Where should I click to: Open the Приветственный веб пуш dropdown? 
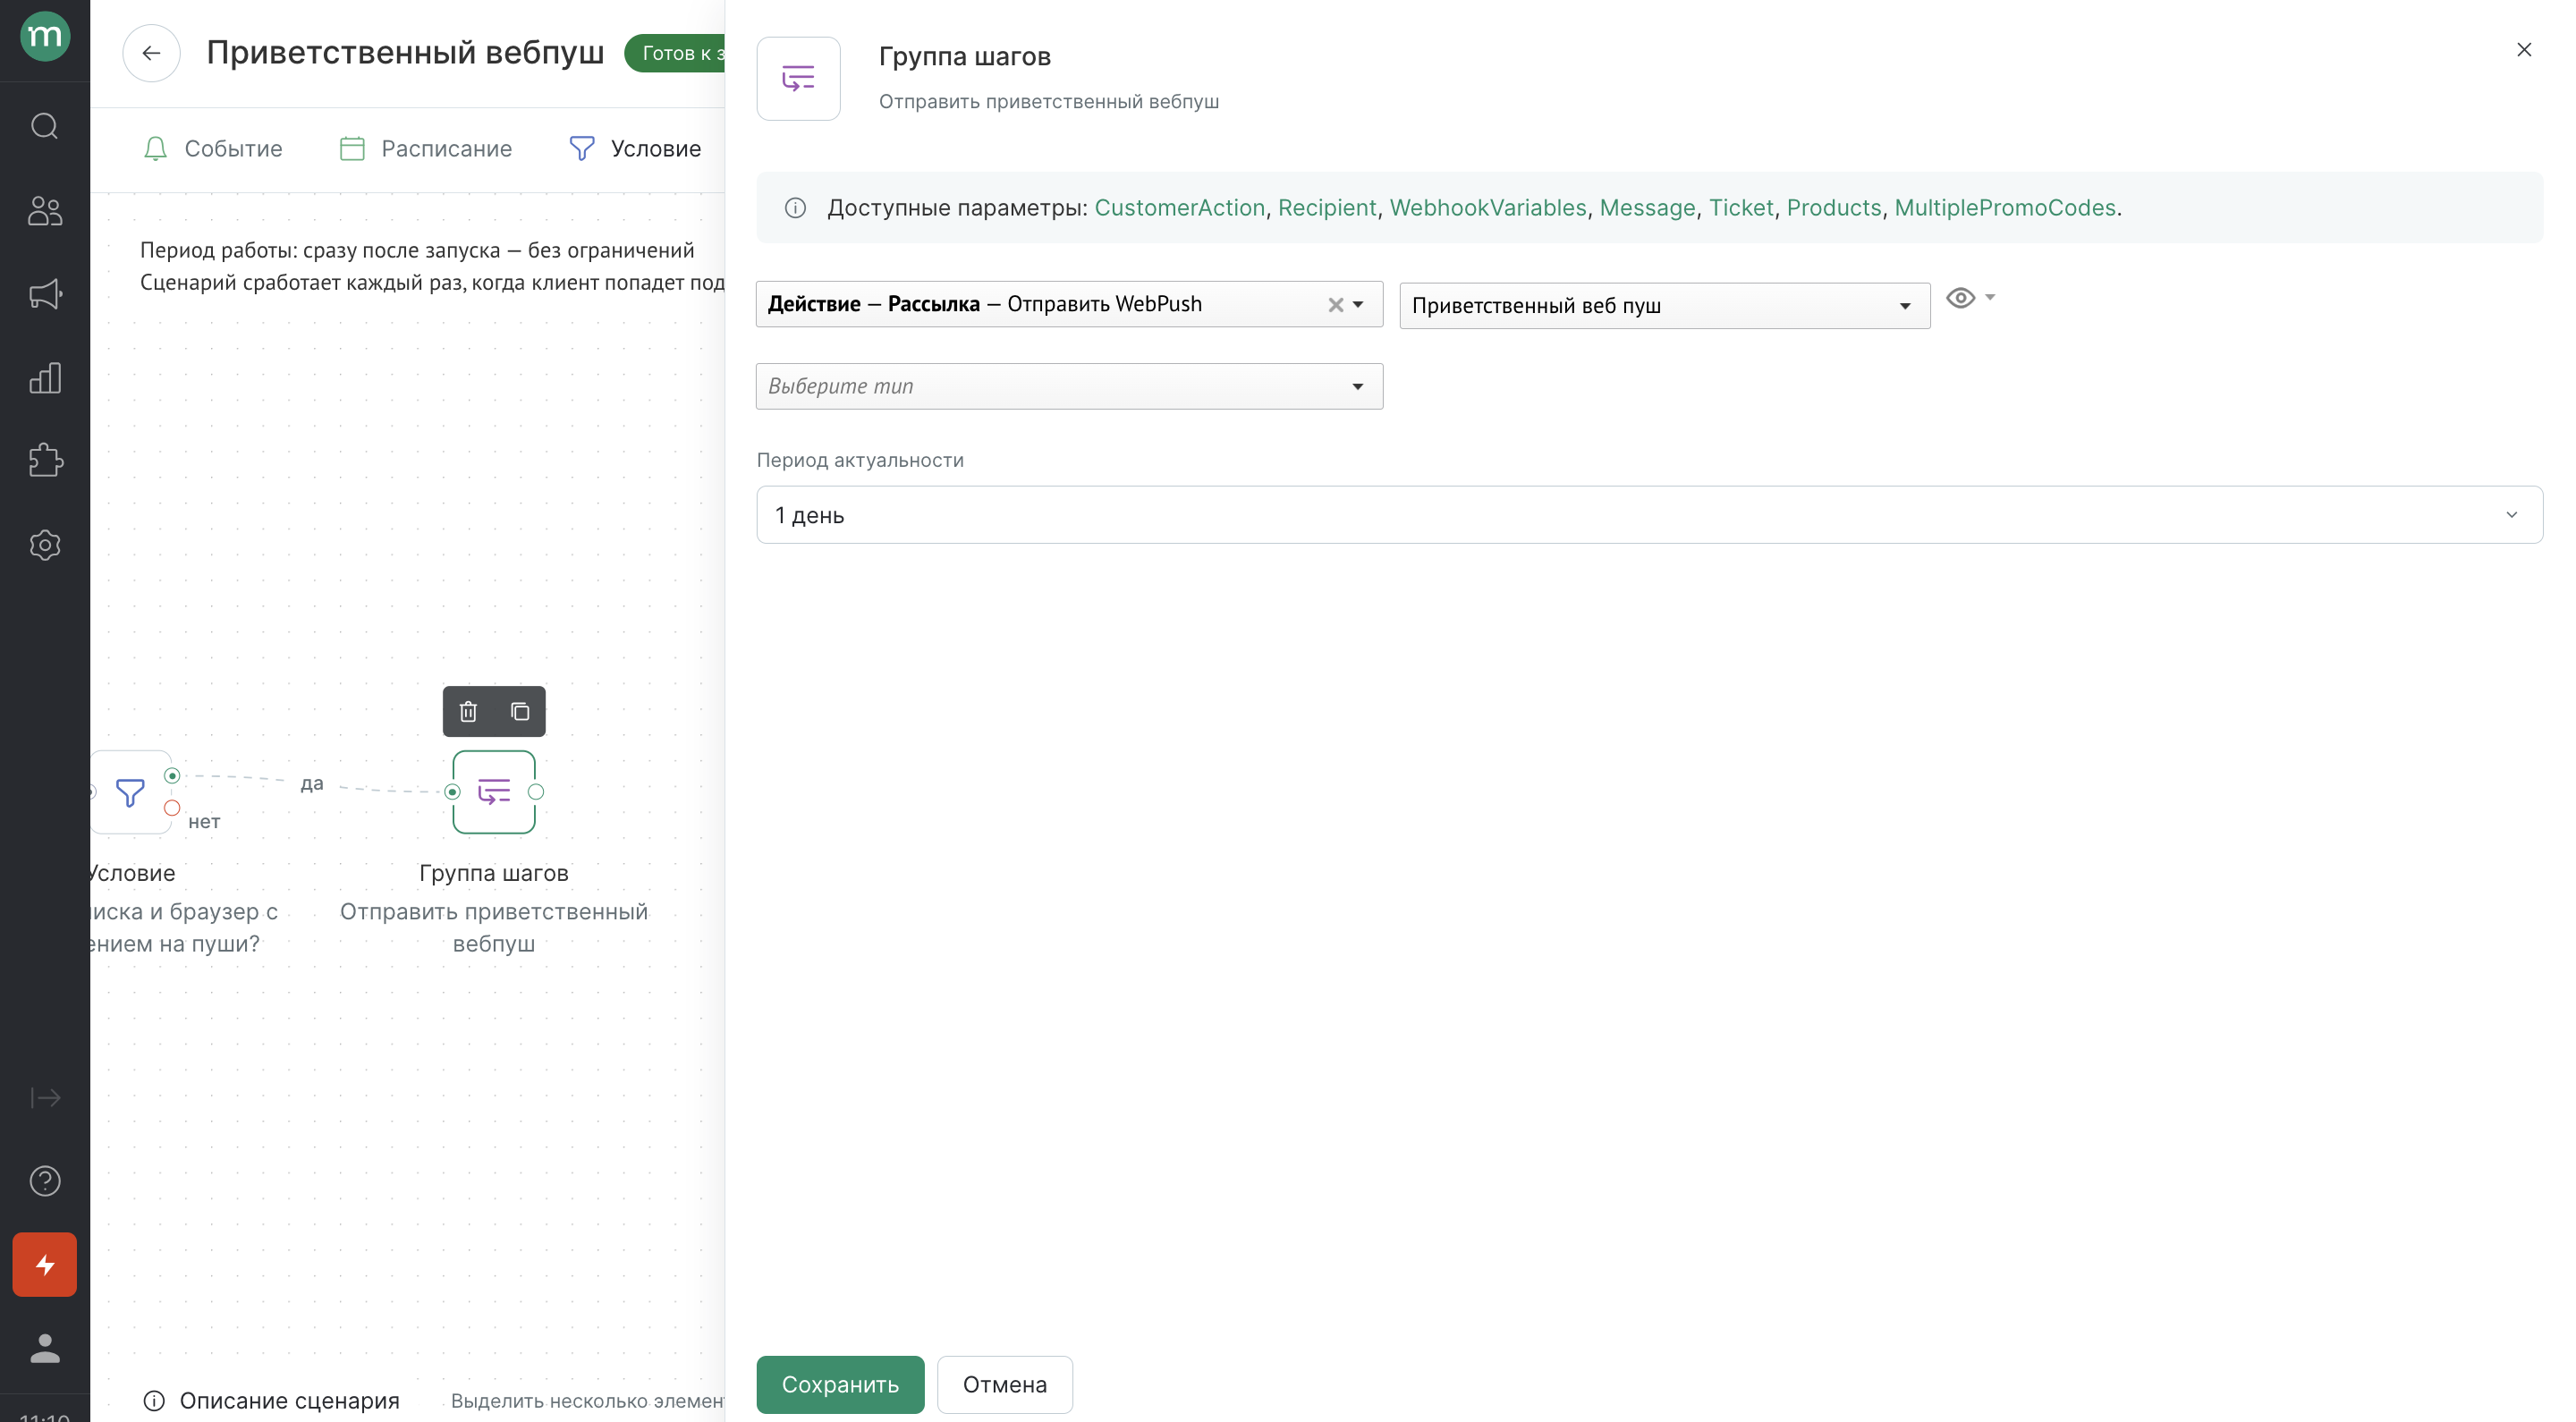point(1665,306)
